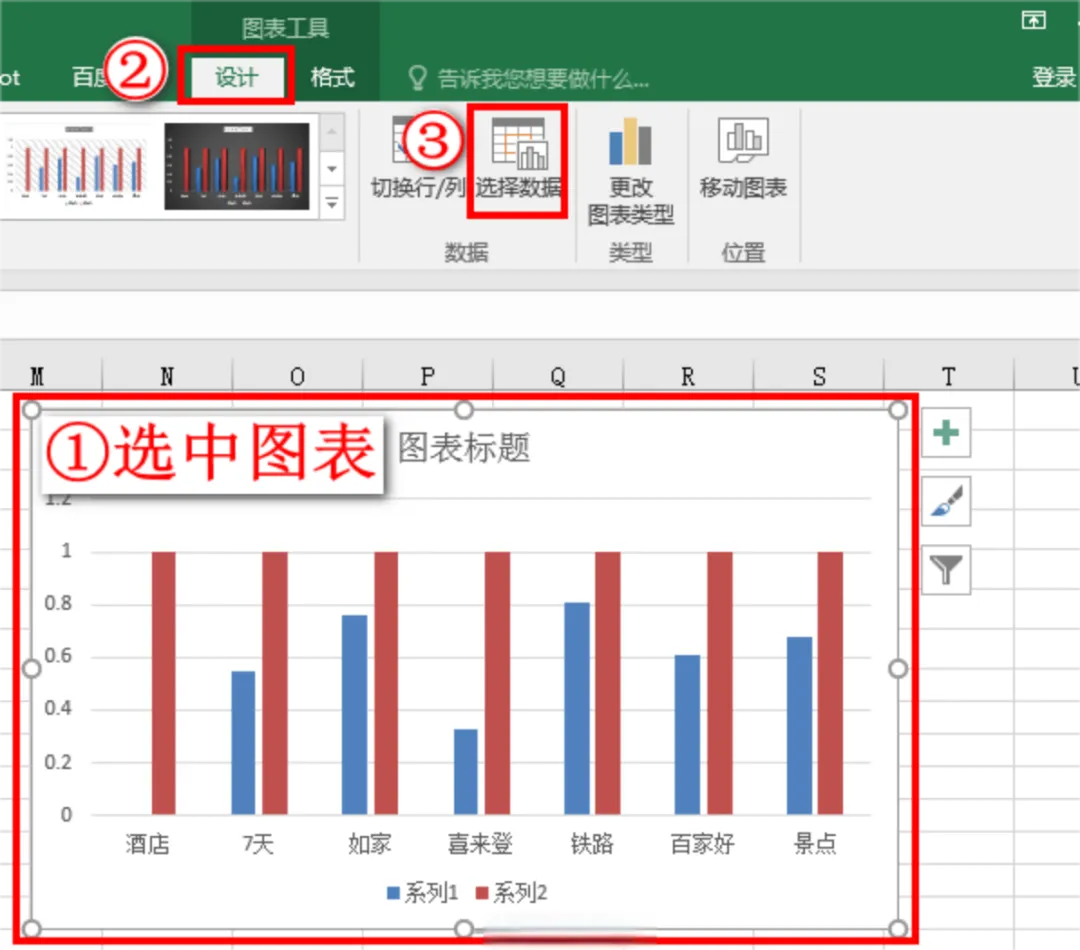1080x950 pixels.
Task: Click the vertical axis value 0.8
Action: [58, 603]
